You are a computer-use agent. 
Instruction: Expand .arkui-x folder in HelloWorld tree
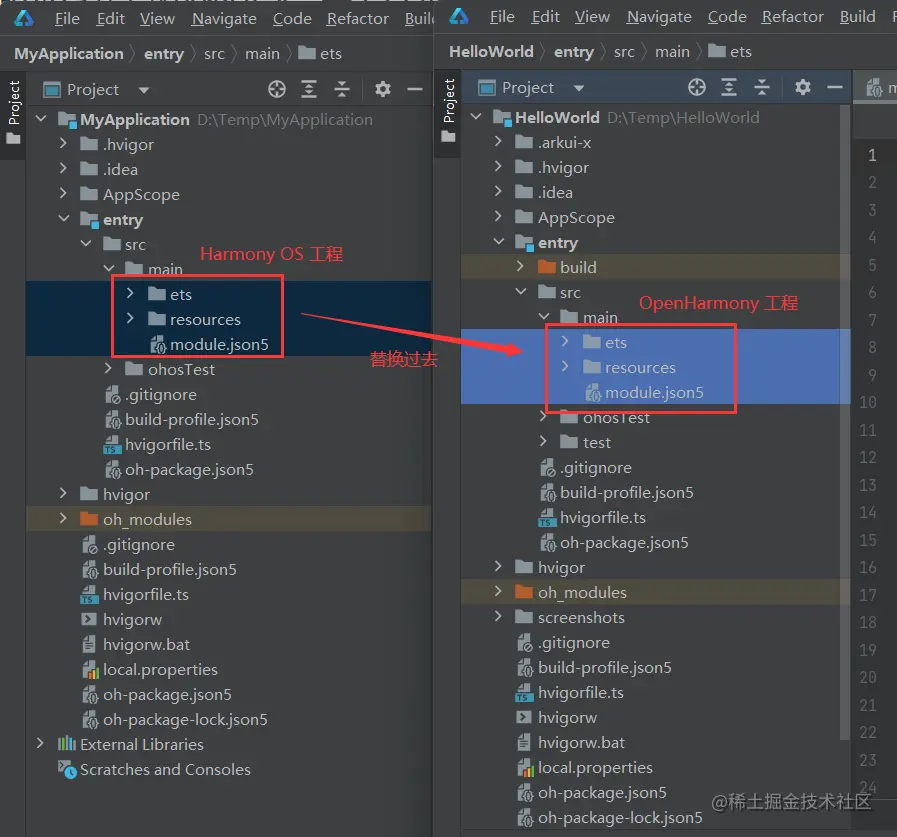(498, 141)
